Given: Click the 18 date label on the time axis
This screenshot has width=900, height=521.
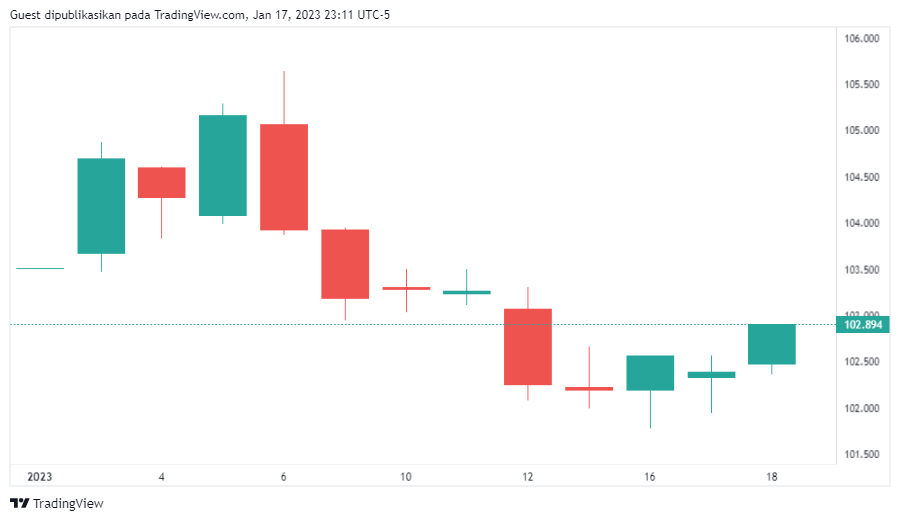Looking at the screenshot, I should click(772, 477).
